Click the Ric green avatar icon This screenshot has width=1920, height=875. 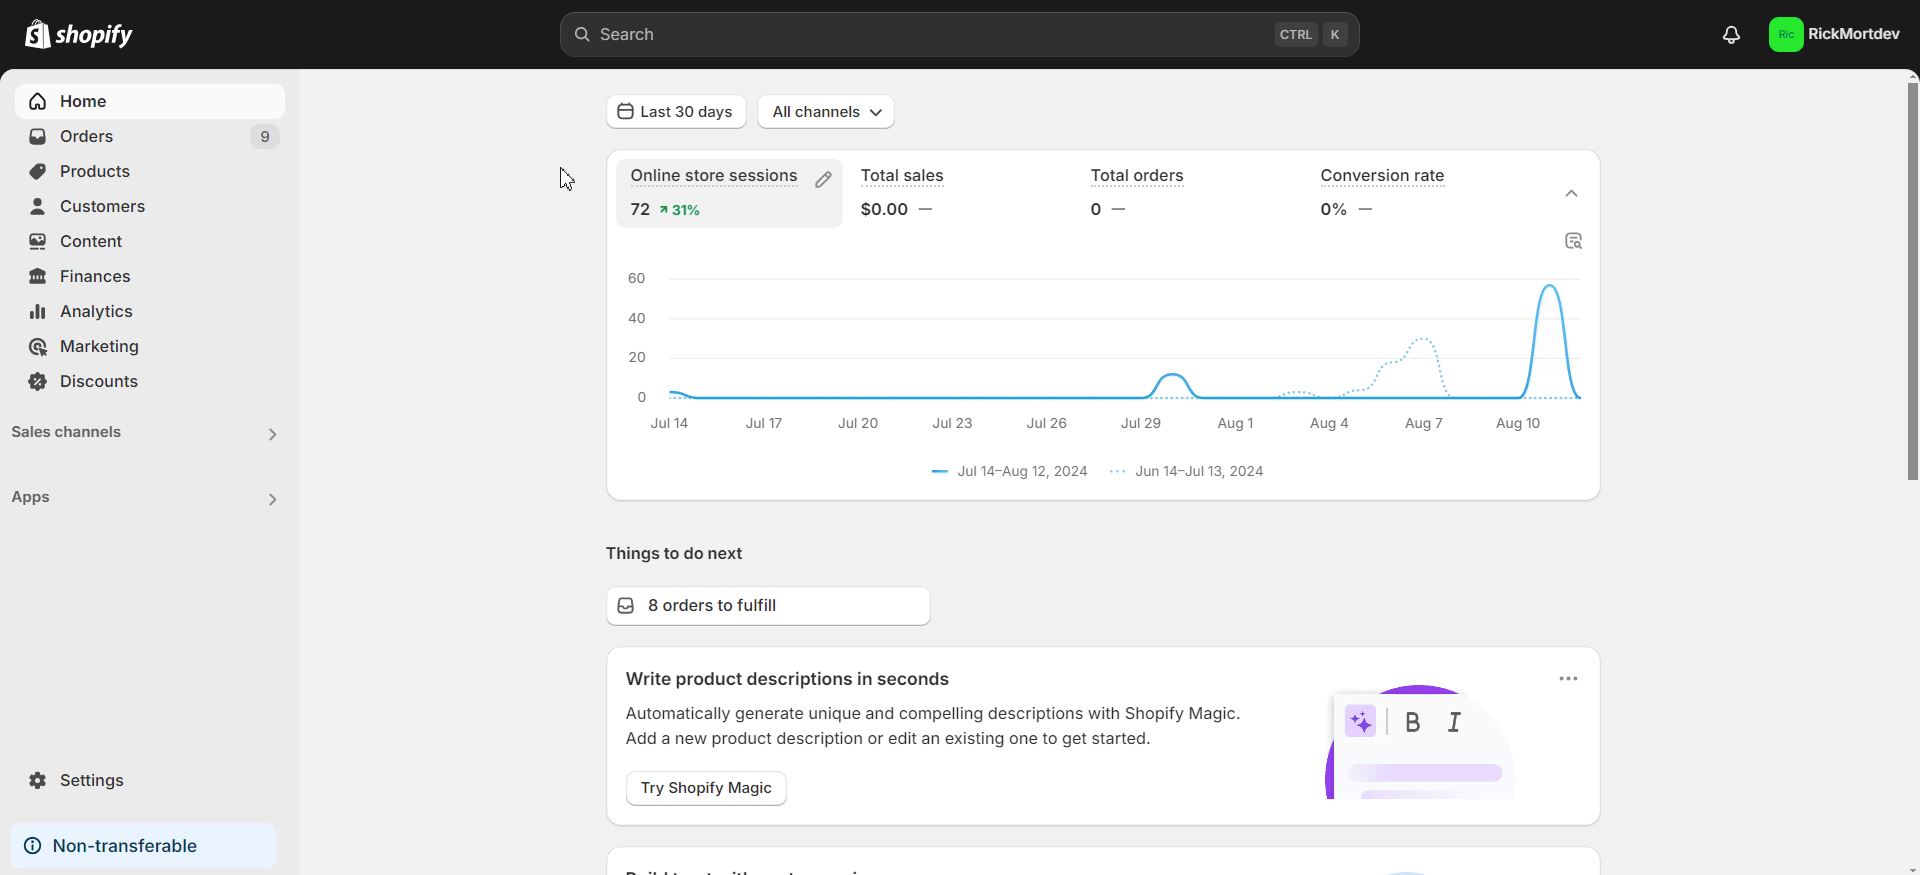click(x=1786, y=34)
